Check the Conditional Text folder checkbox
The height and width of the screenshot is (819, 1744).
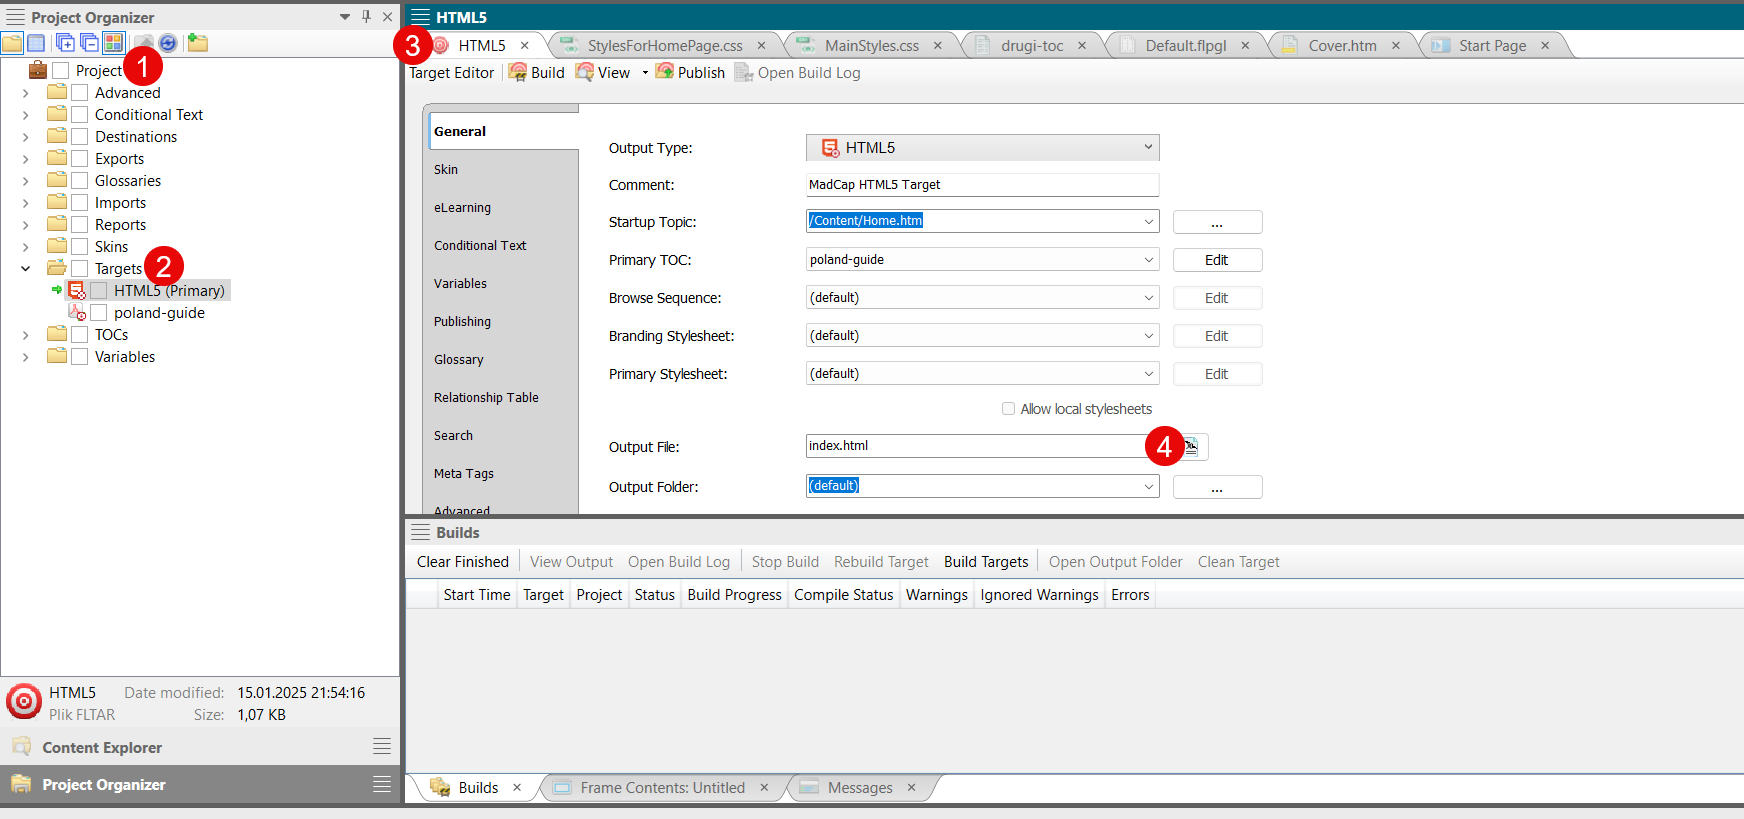80,114
